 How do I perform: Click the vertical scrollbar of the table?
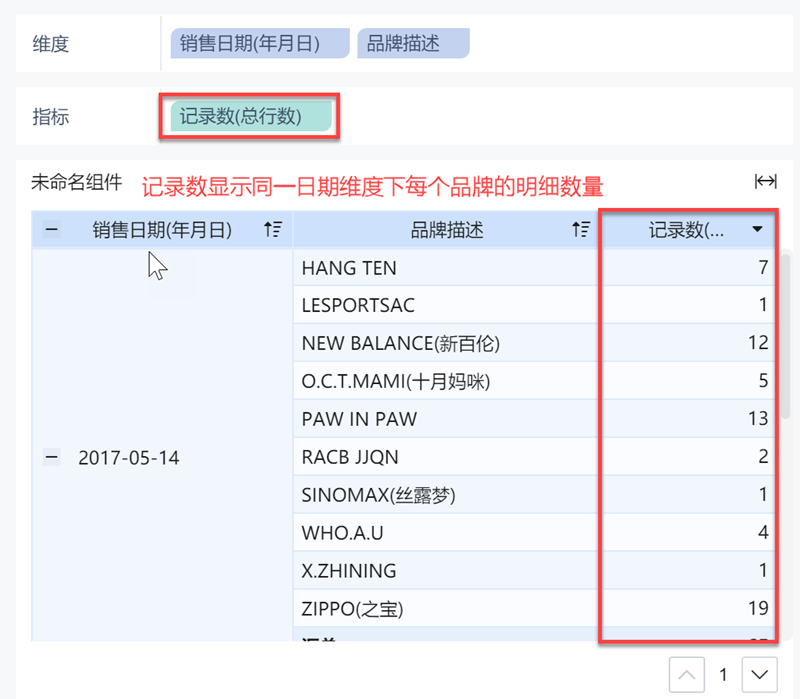coord(786,337)
